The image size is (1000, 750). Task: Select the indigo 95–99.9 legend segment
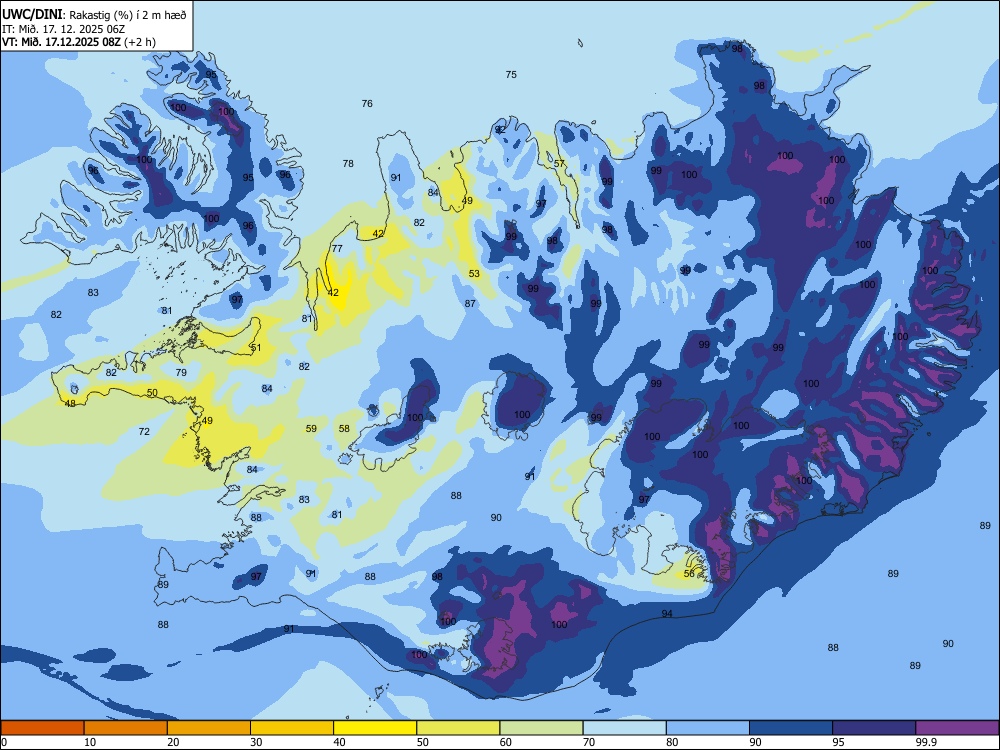pyautogui.click(x=874, y=728)
